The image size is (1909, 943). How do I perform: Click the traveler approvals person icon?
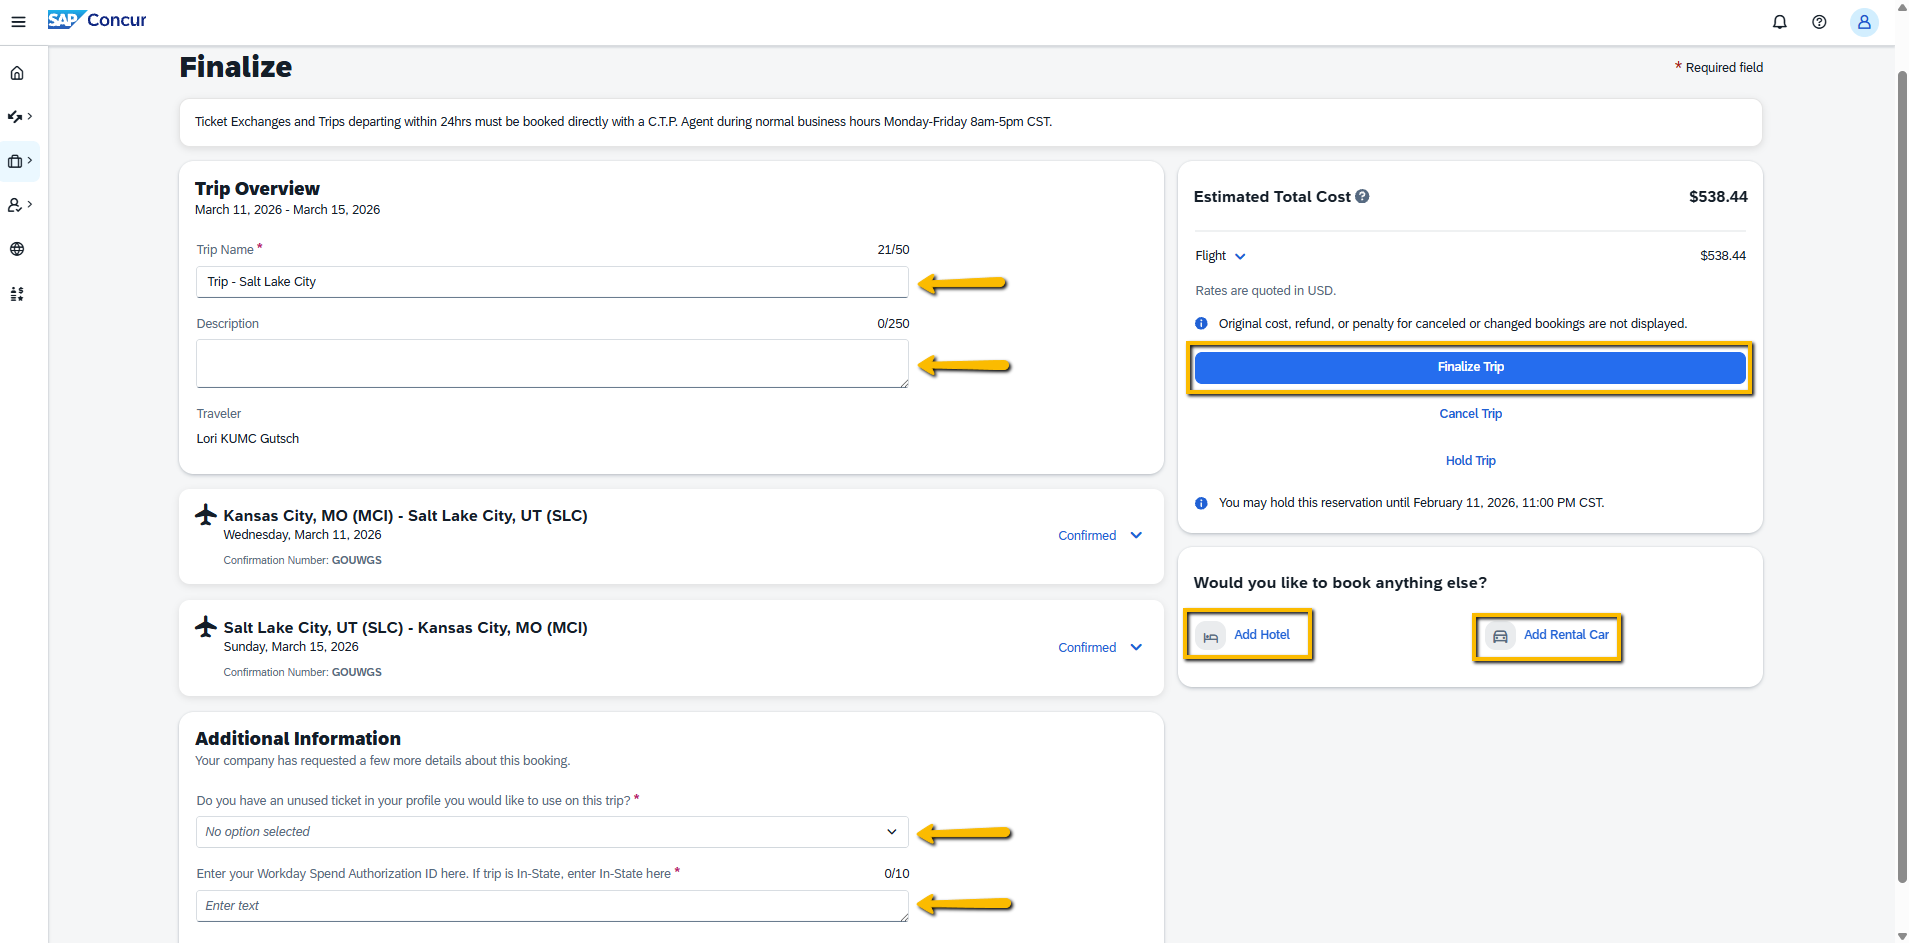tap(15, 205)
